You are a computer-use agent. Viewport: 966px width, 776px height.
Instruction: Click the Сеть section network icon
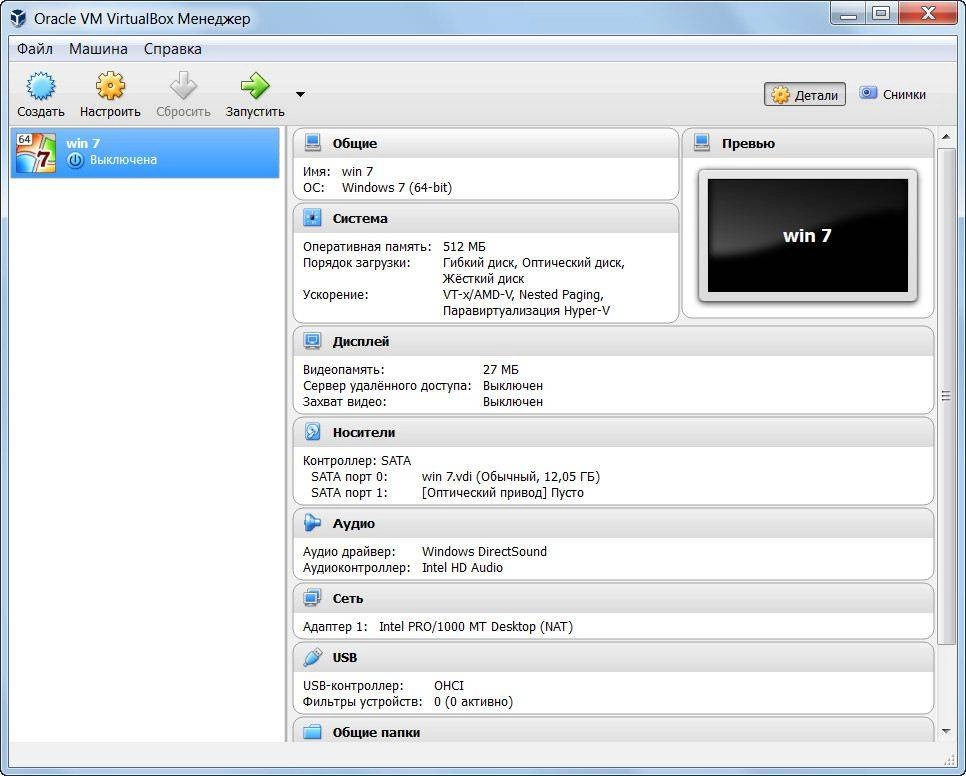pyautogui.click(x=313, y=598)
